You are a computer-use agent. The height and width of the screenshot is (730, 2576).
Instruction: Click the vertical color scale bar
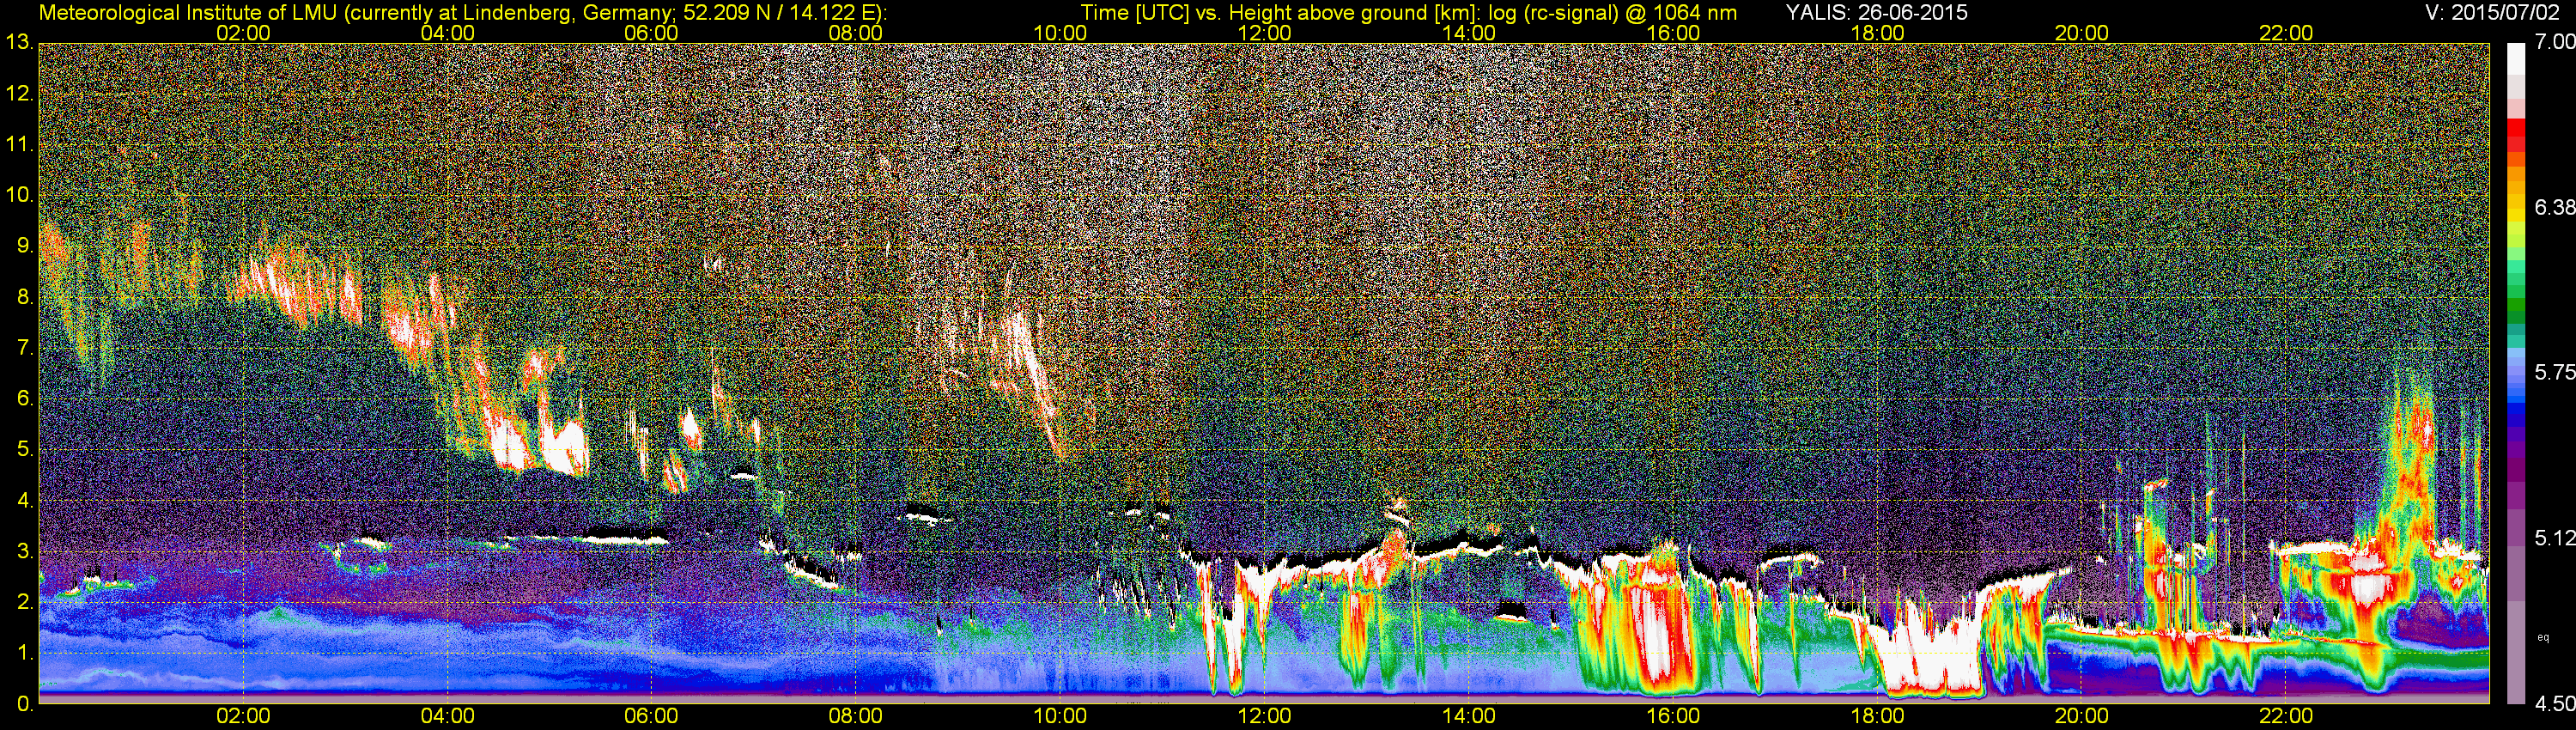tap(2516, 373)
